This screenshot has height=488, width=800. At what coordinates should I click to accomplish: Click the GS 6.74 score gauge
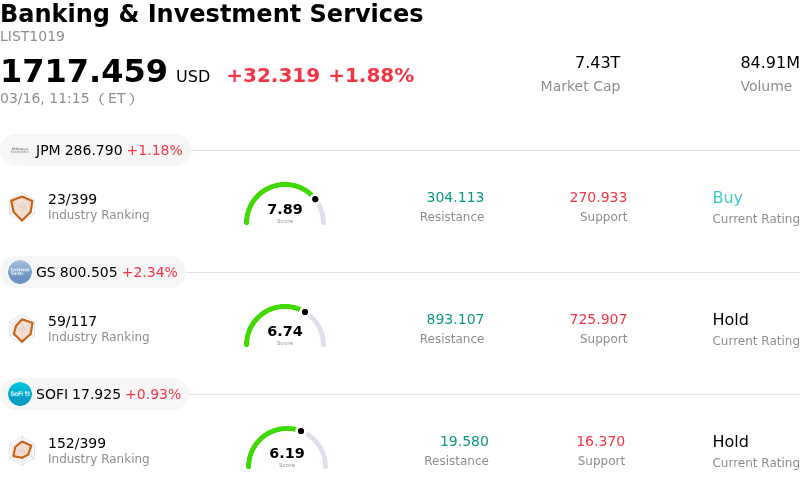pos(285,328)
